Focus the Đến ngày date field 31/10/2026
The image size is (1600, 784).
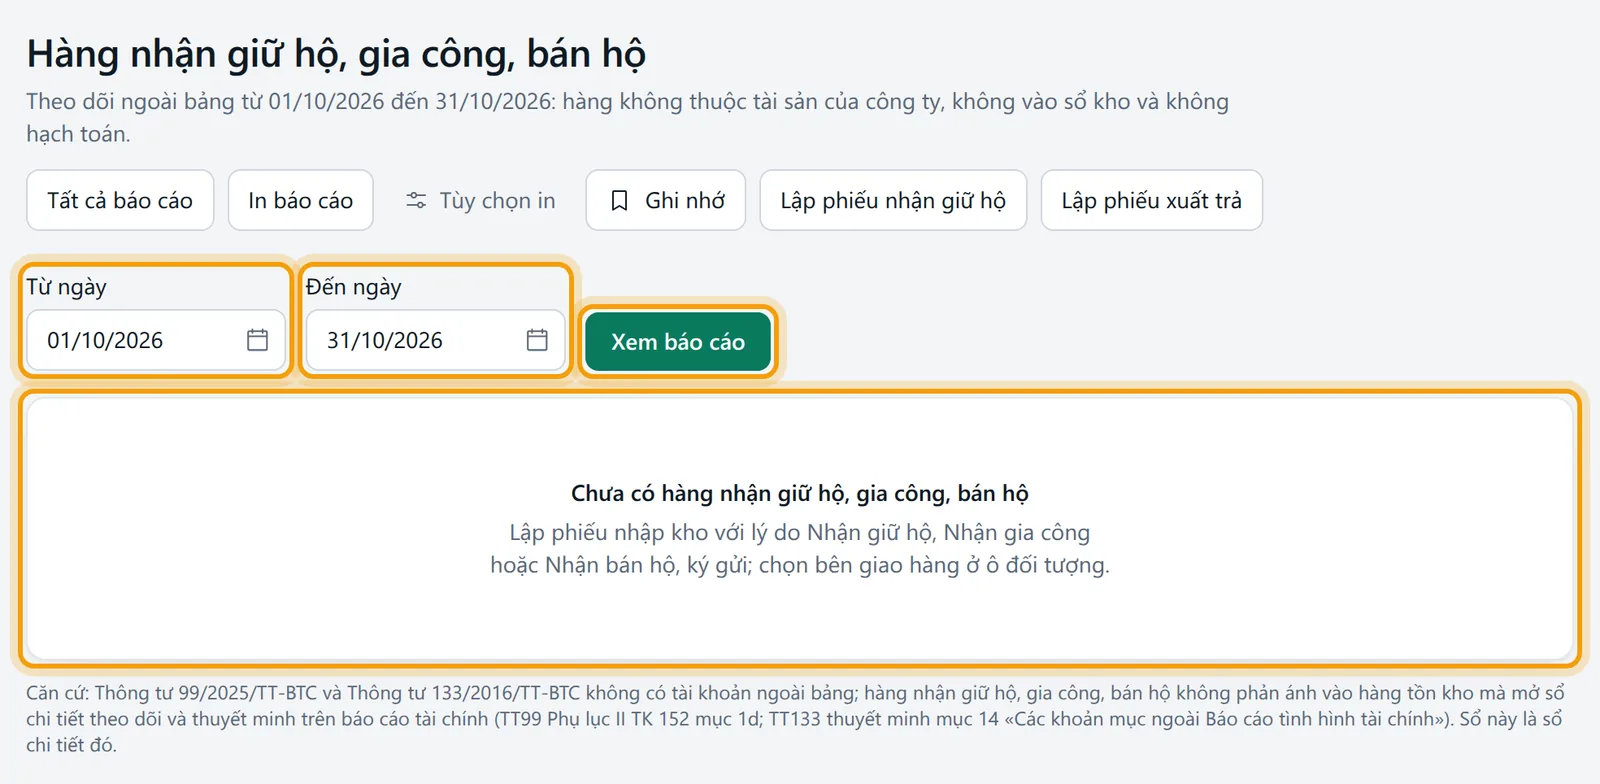tap(436, 340)
